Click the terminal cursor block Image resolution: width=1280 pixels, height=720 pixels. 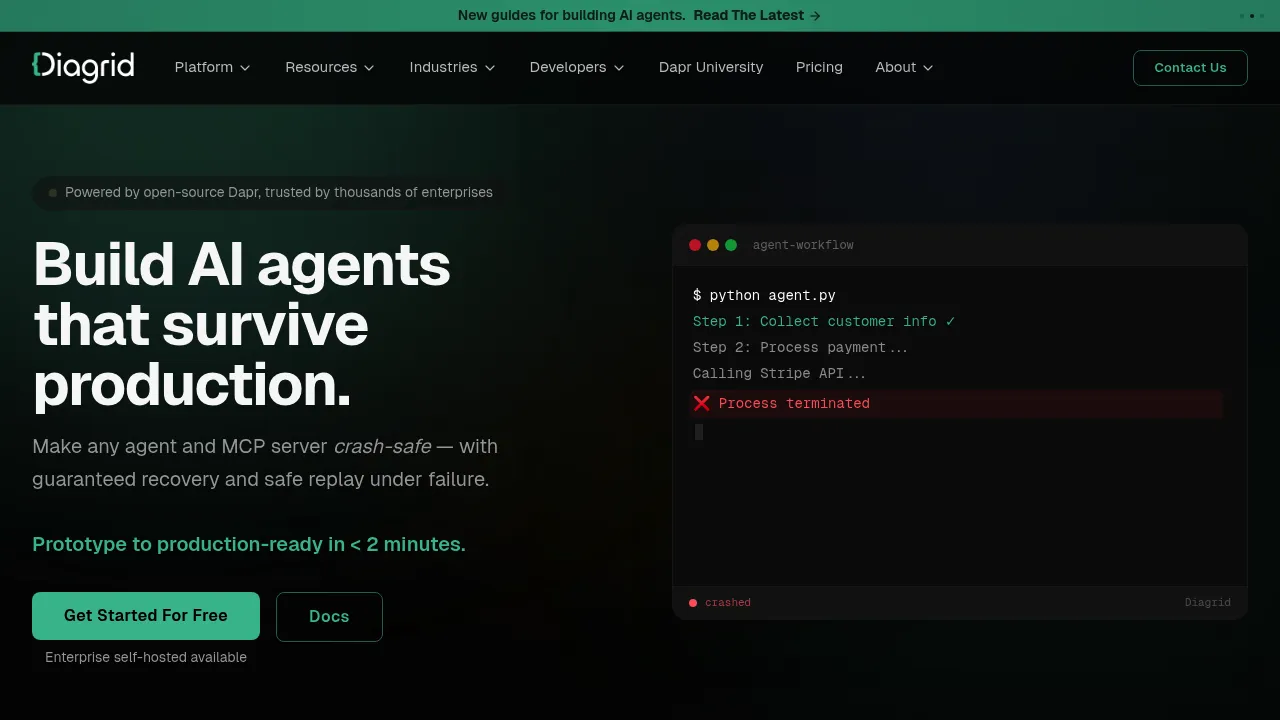point(699,432)
